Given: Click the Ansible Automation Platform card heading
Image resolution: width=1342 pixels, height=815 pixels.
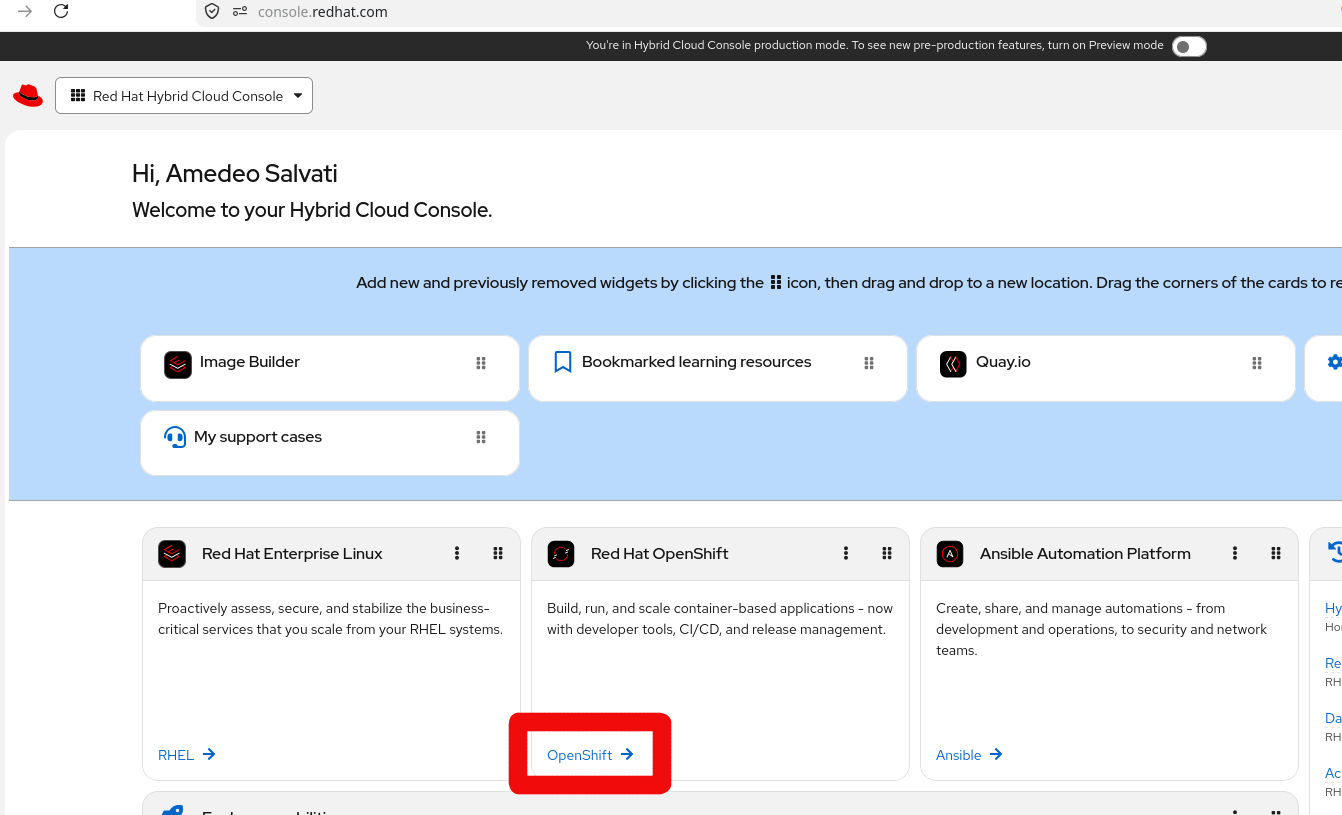Looking at the screenshot, I should point(1085,554).
